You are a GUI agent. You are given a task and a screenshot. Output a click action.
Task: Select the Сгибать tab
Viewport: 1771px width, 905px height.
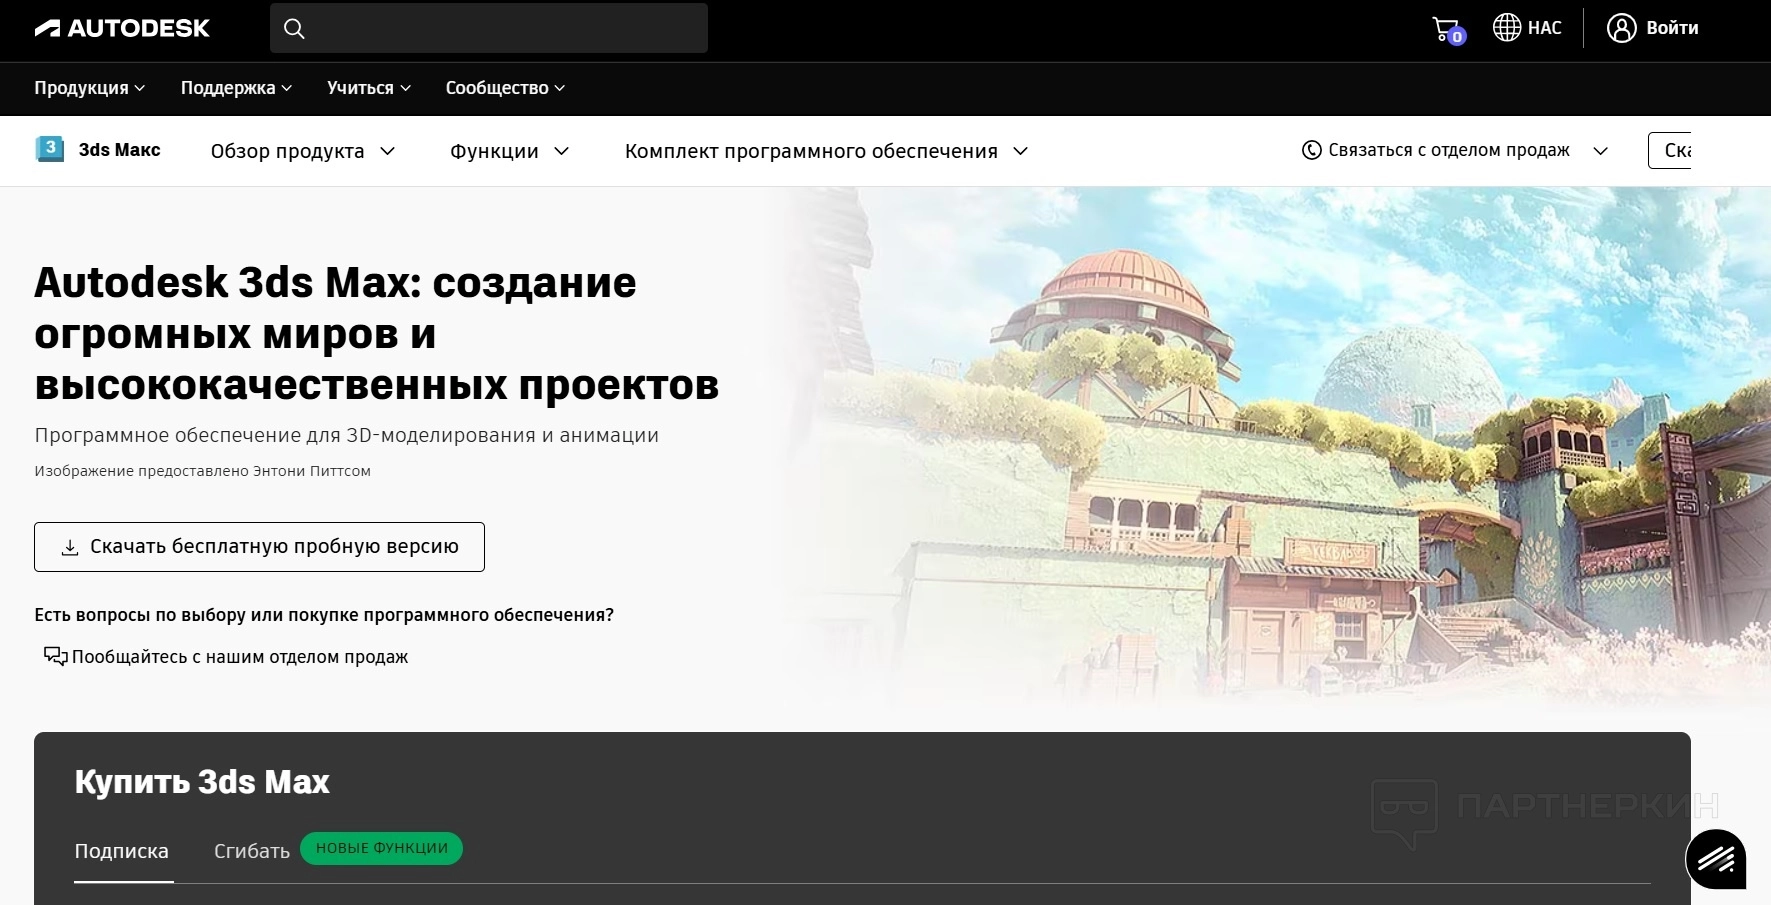click(x=252, y=851)
